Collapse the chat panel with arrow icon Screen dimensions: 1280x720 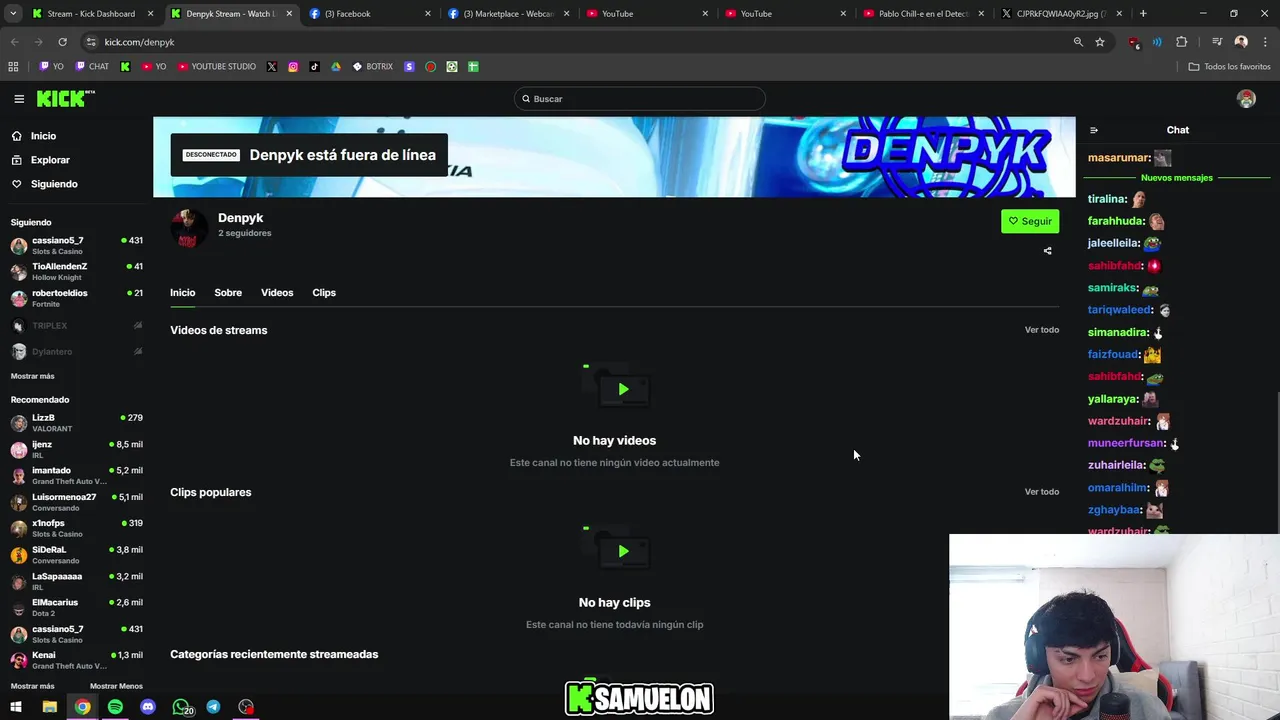1093,130
